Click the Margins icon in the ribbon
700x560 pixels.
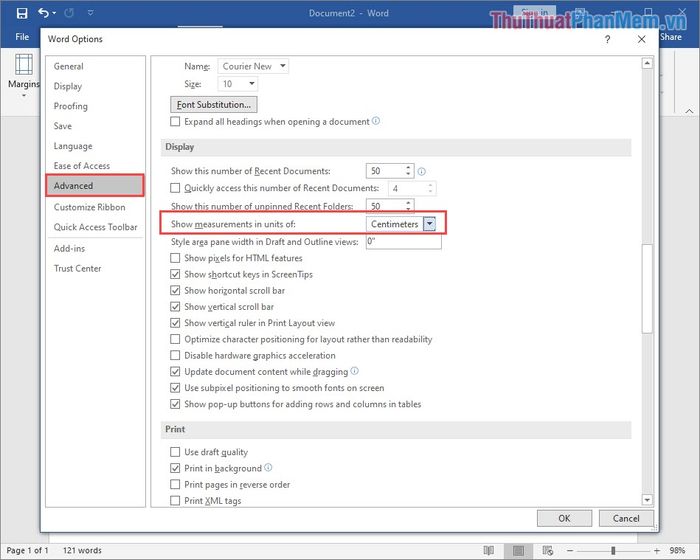click(x=24, y=64)
